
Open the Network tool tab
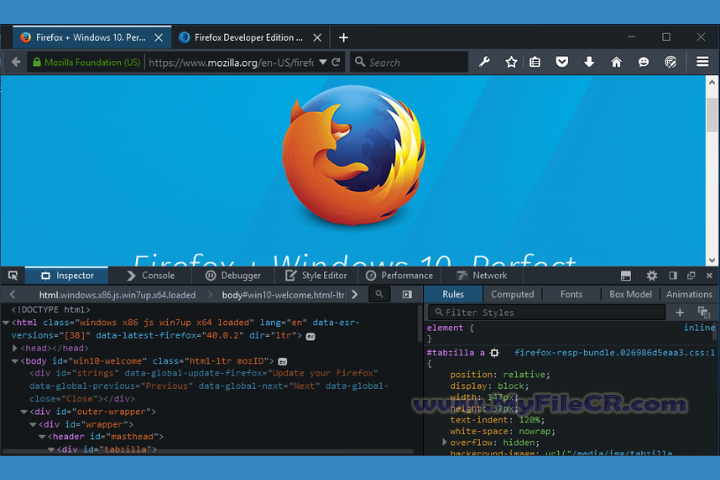click(x=482, y=276)
